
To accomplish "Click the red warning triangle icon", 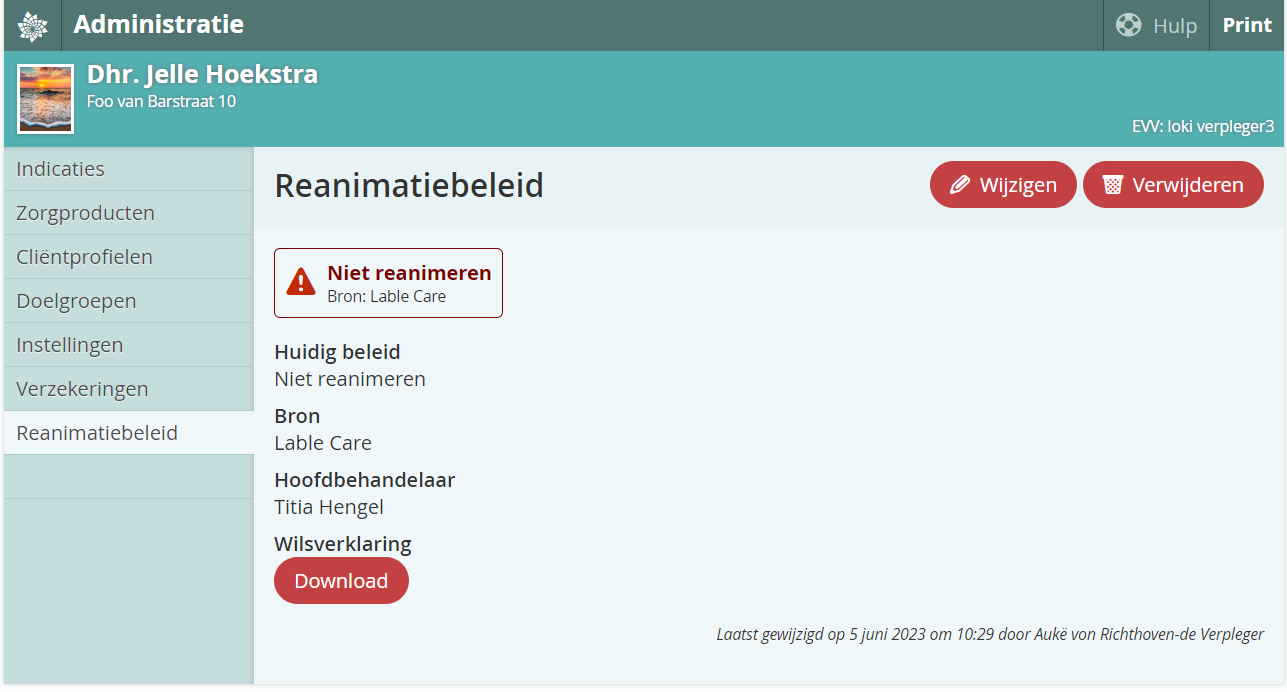I will [x=301, y=283].
